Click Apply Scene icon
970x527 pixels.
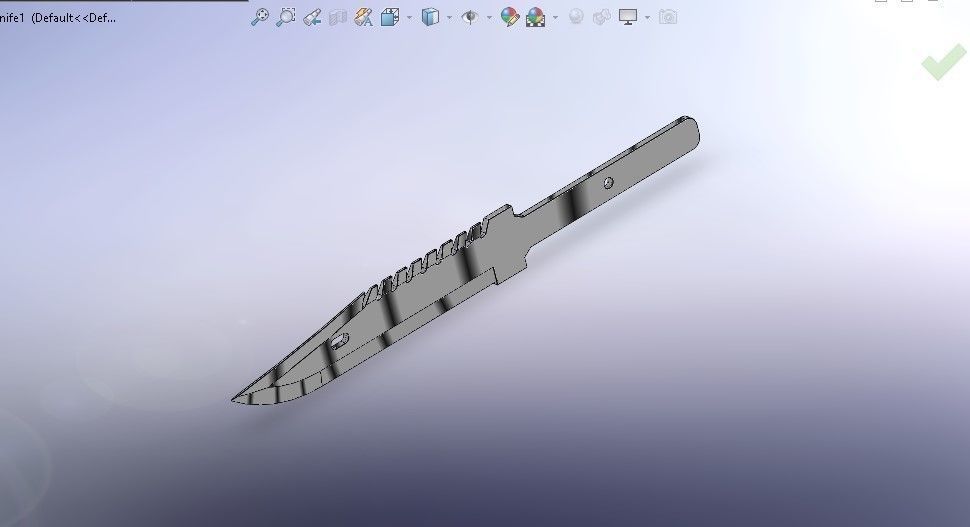(536, 18)
